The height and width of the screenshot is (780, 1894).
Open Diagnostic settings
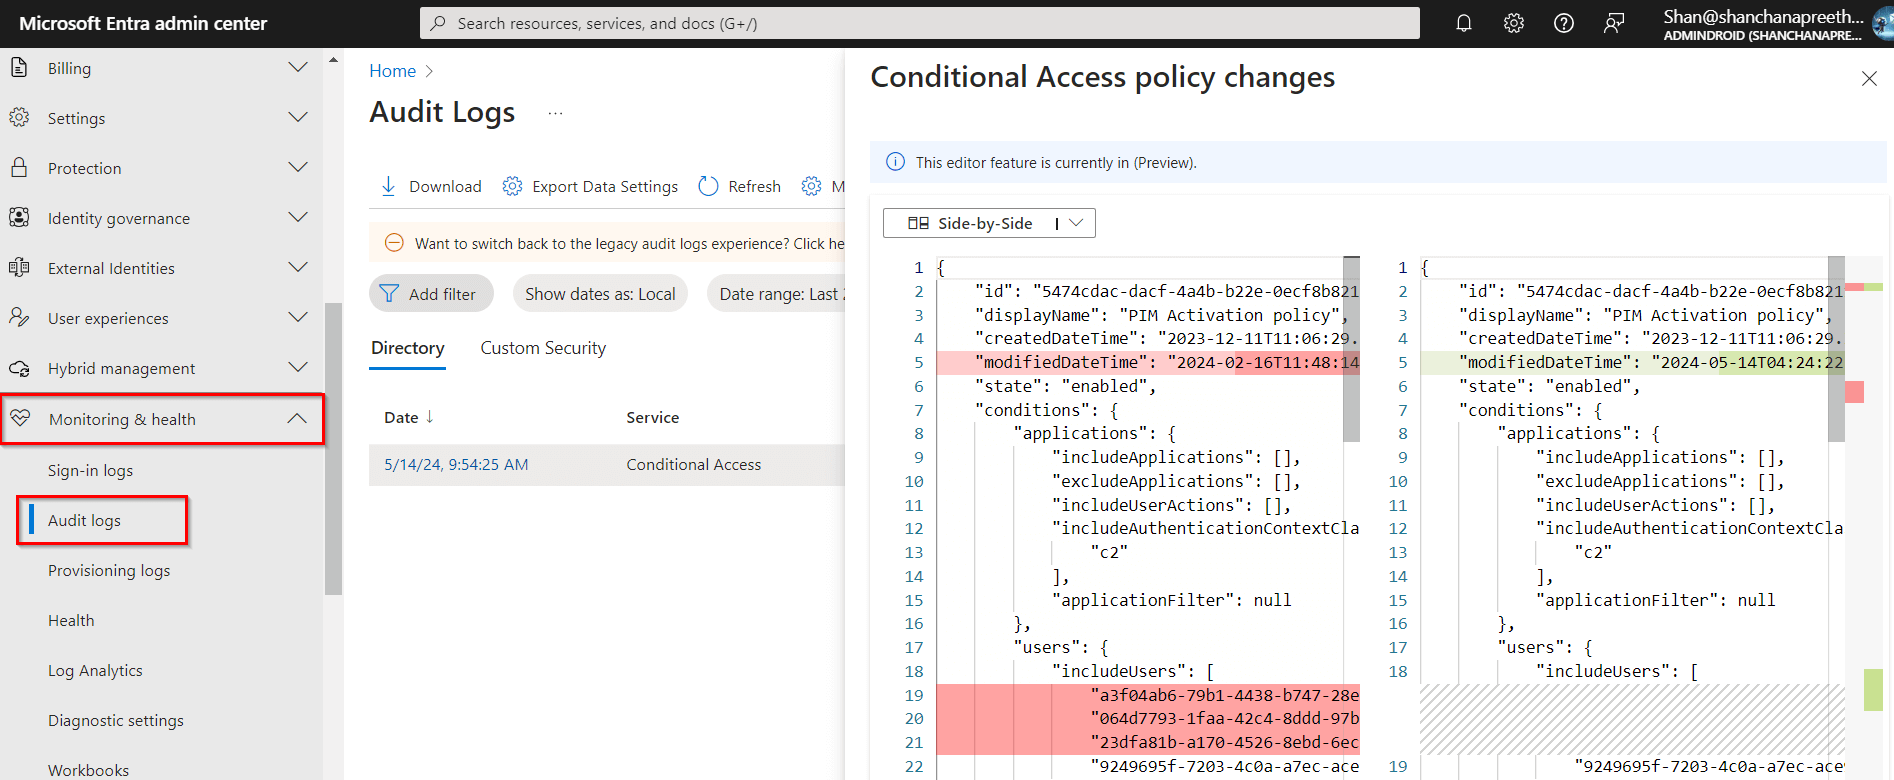click(x=116, y=720)
